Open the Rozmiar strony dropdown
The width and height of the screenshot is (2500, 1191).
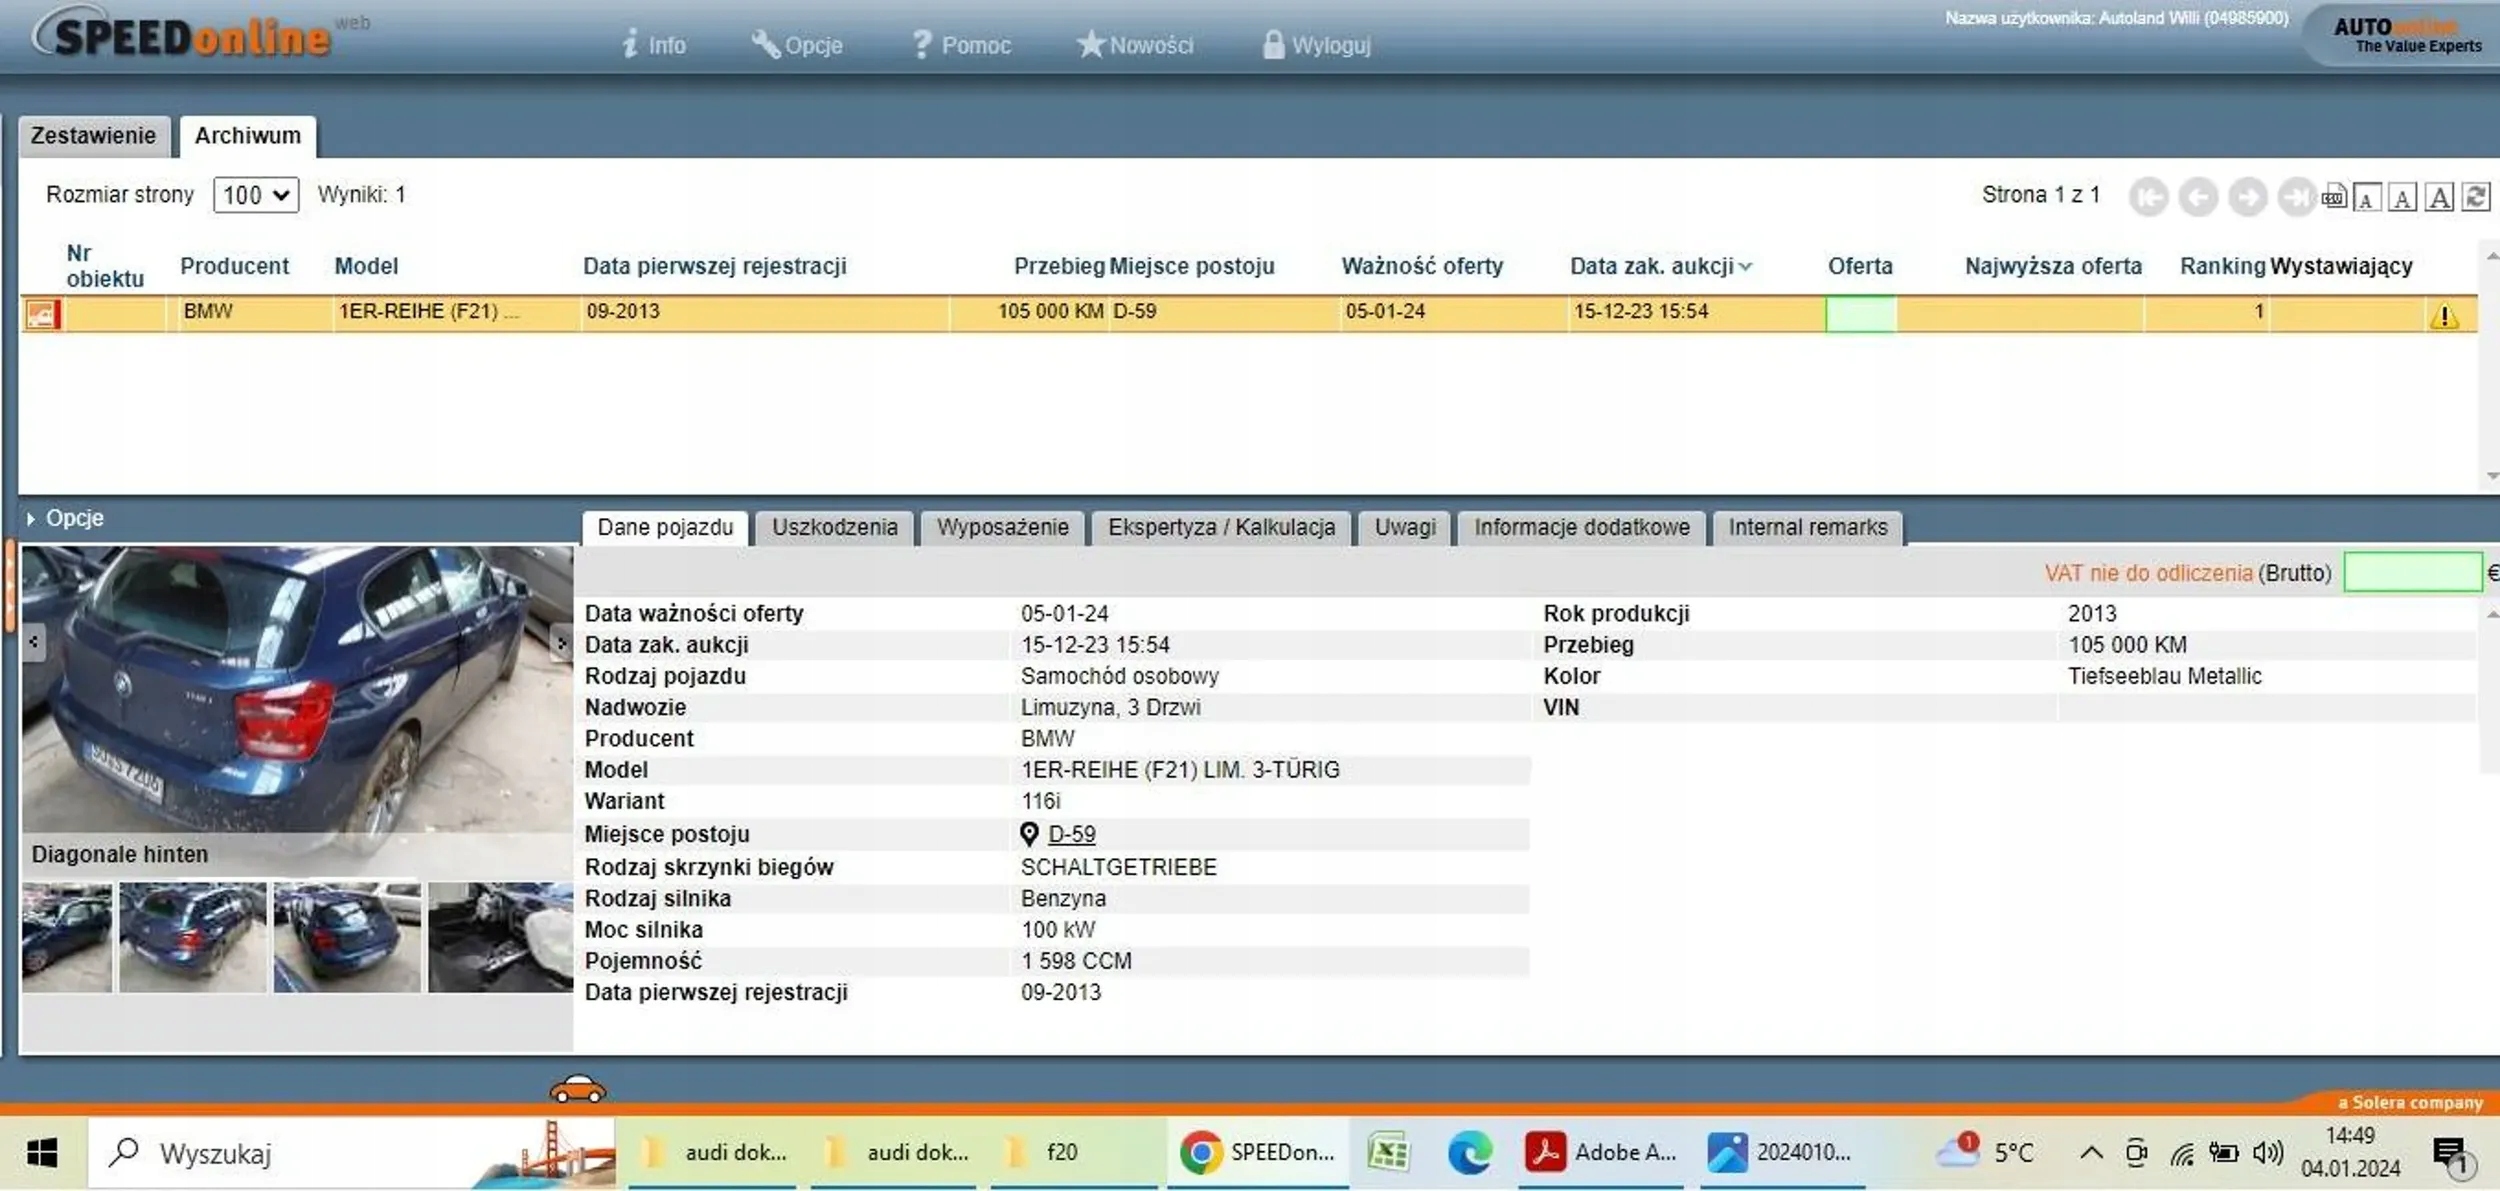pyautogui.click(x=256, y=195)
